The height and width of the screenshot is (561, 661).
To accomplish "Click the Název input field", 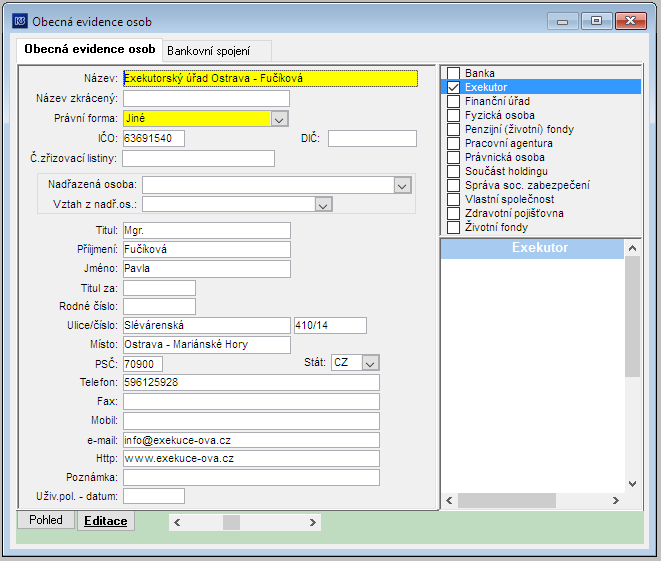I will (x=270, y=78).
